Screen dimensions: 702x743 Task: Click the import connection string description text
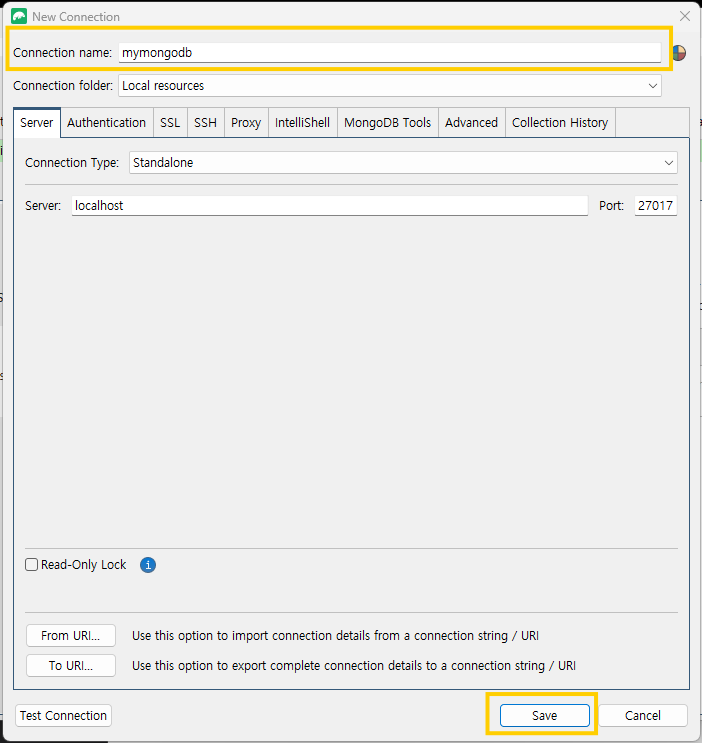(x=335, y=636)
